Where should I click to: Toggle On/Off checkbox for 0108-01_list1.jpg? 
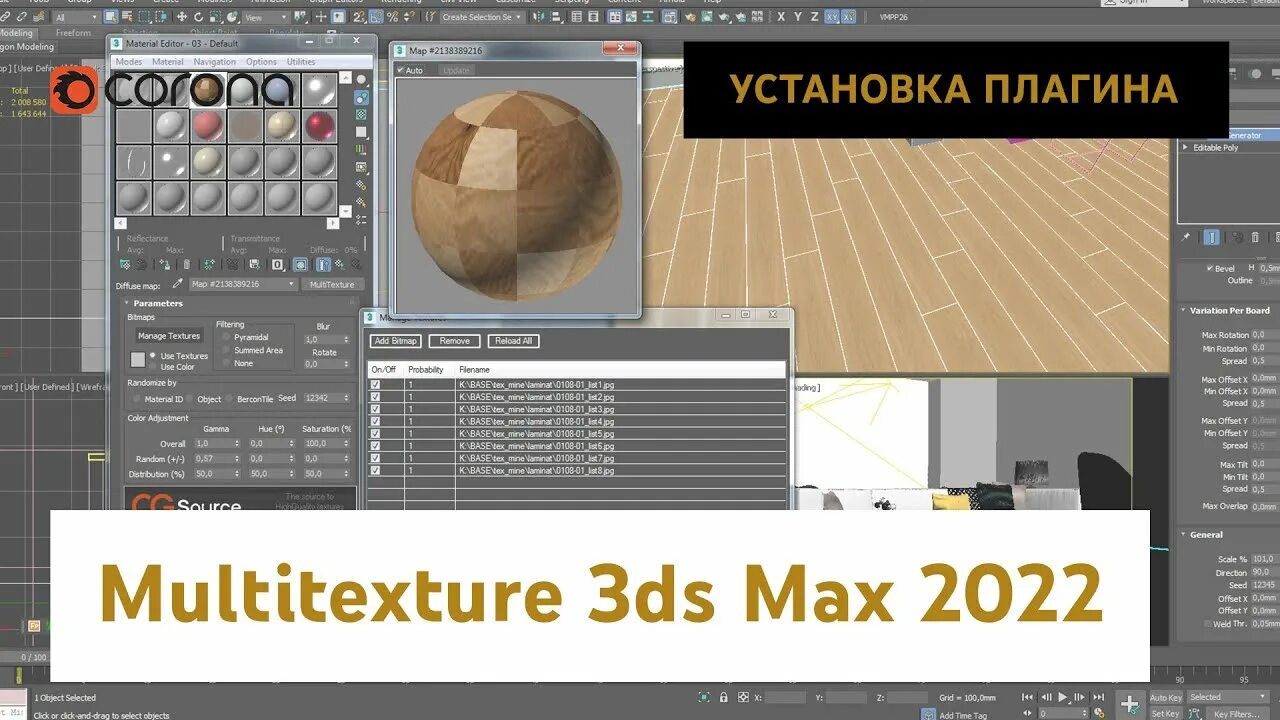pos(375,384)
